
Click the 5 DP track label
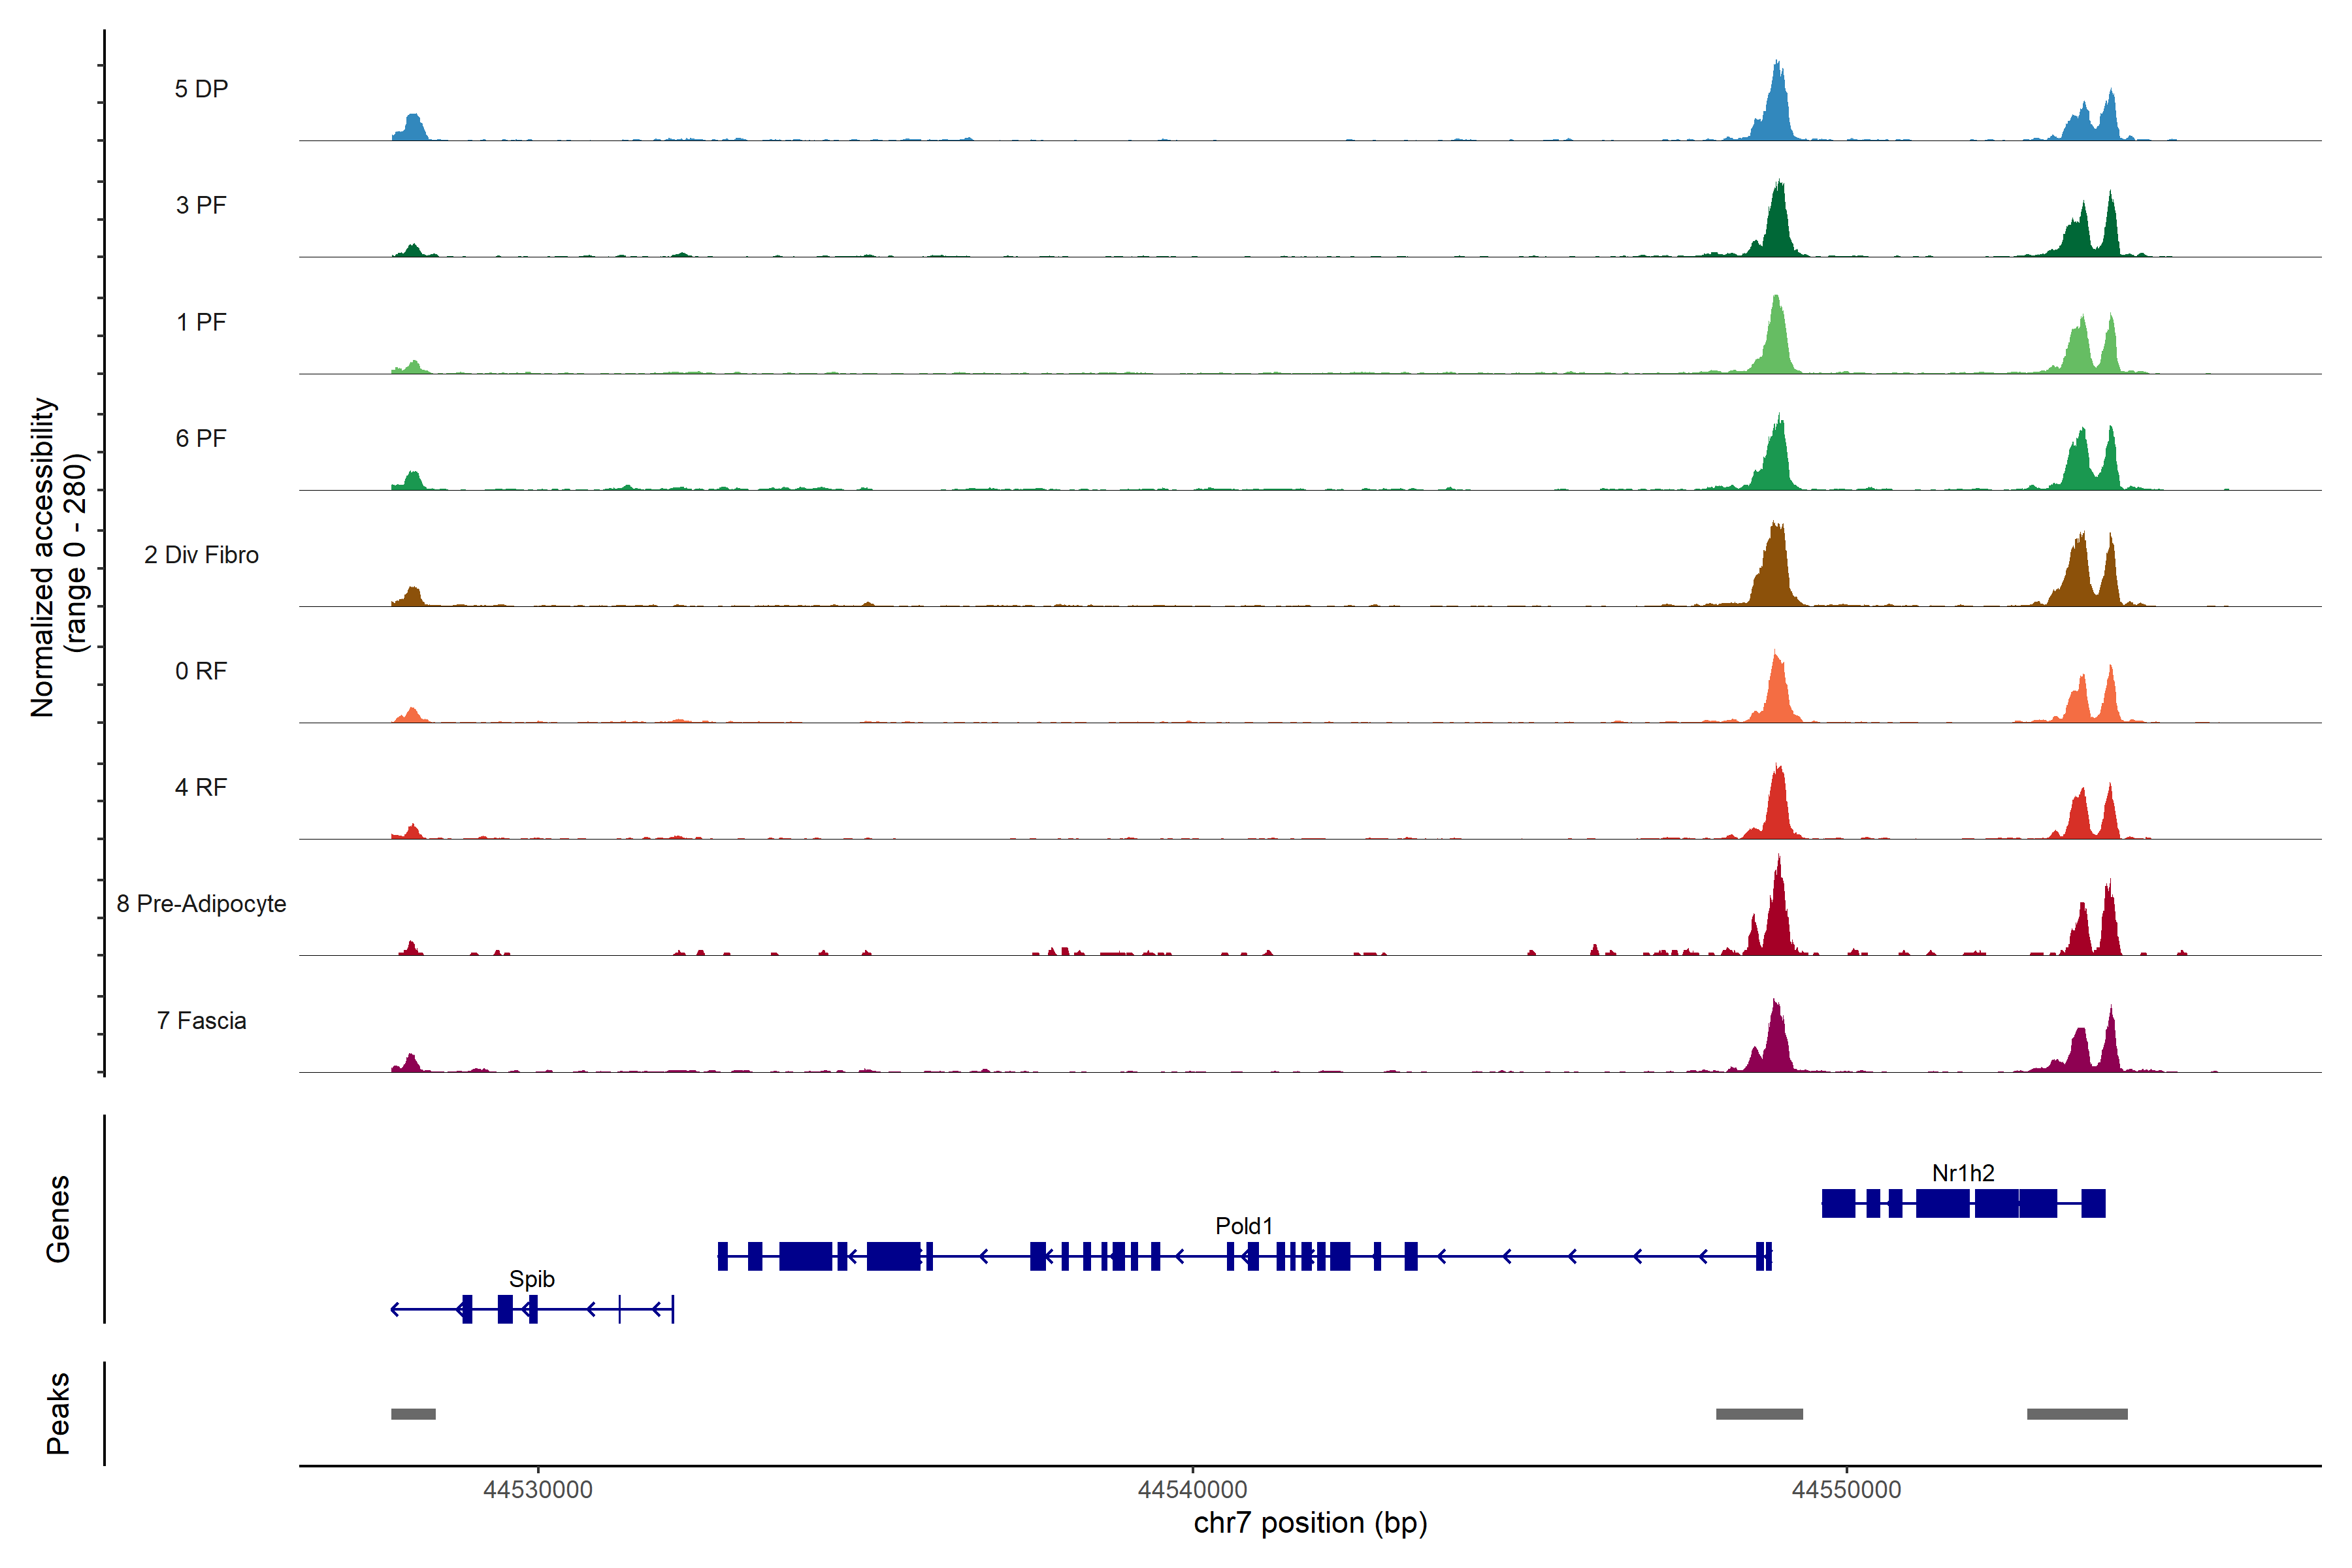tap(201, 89)
